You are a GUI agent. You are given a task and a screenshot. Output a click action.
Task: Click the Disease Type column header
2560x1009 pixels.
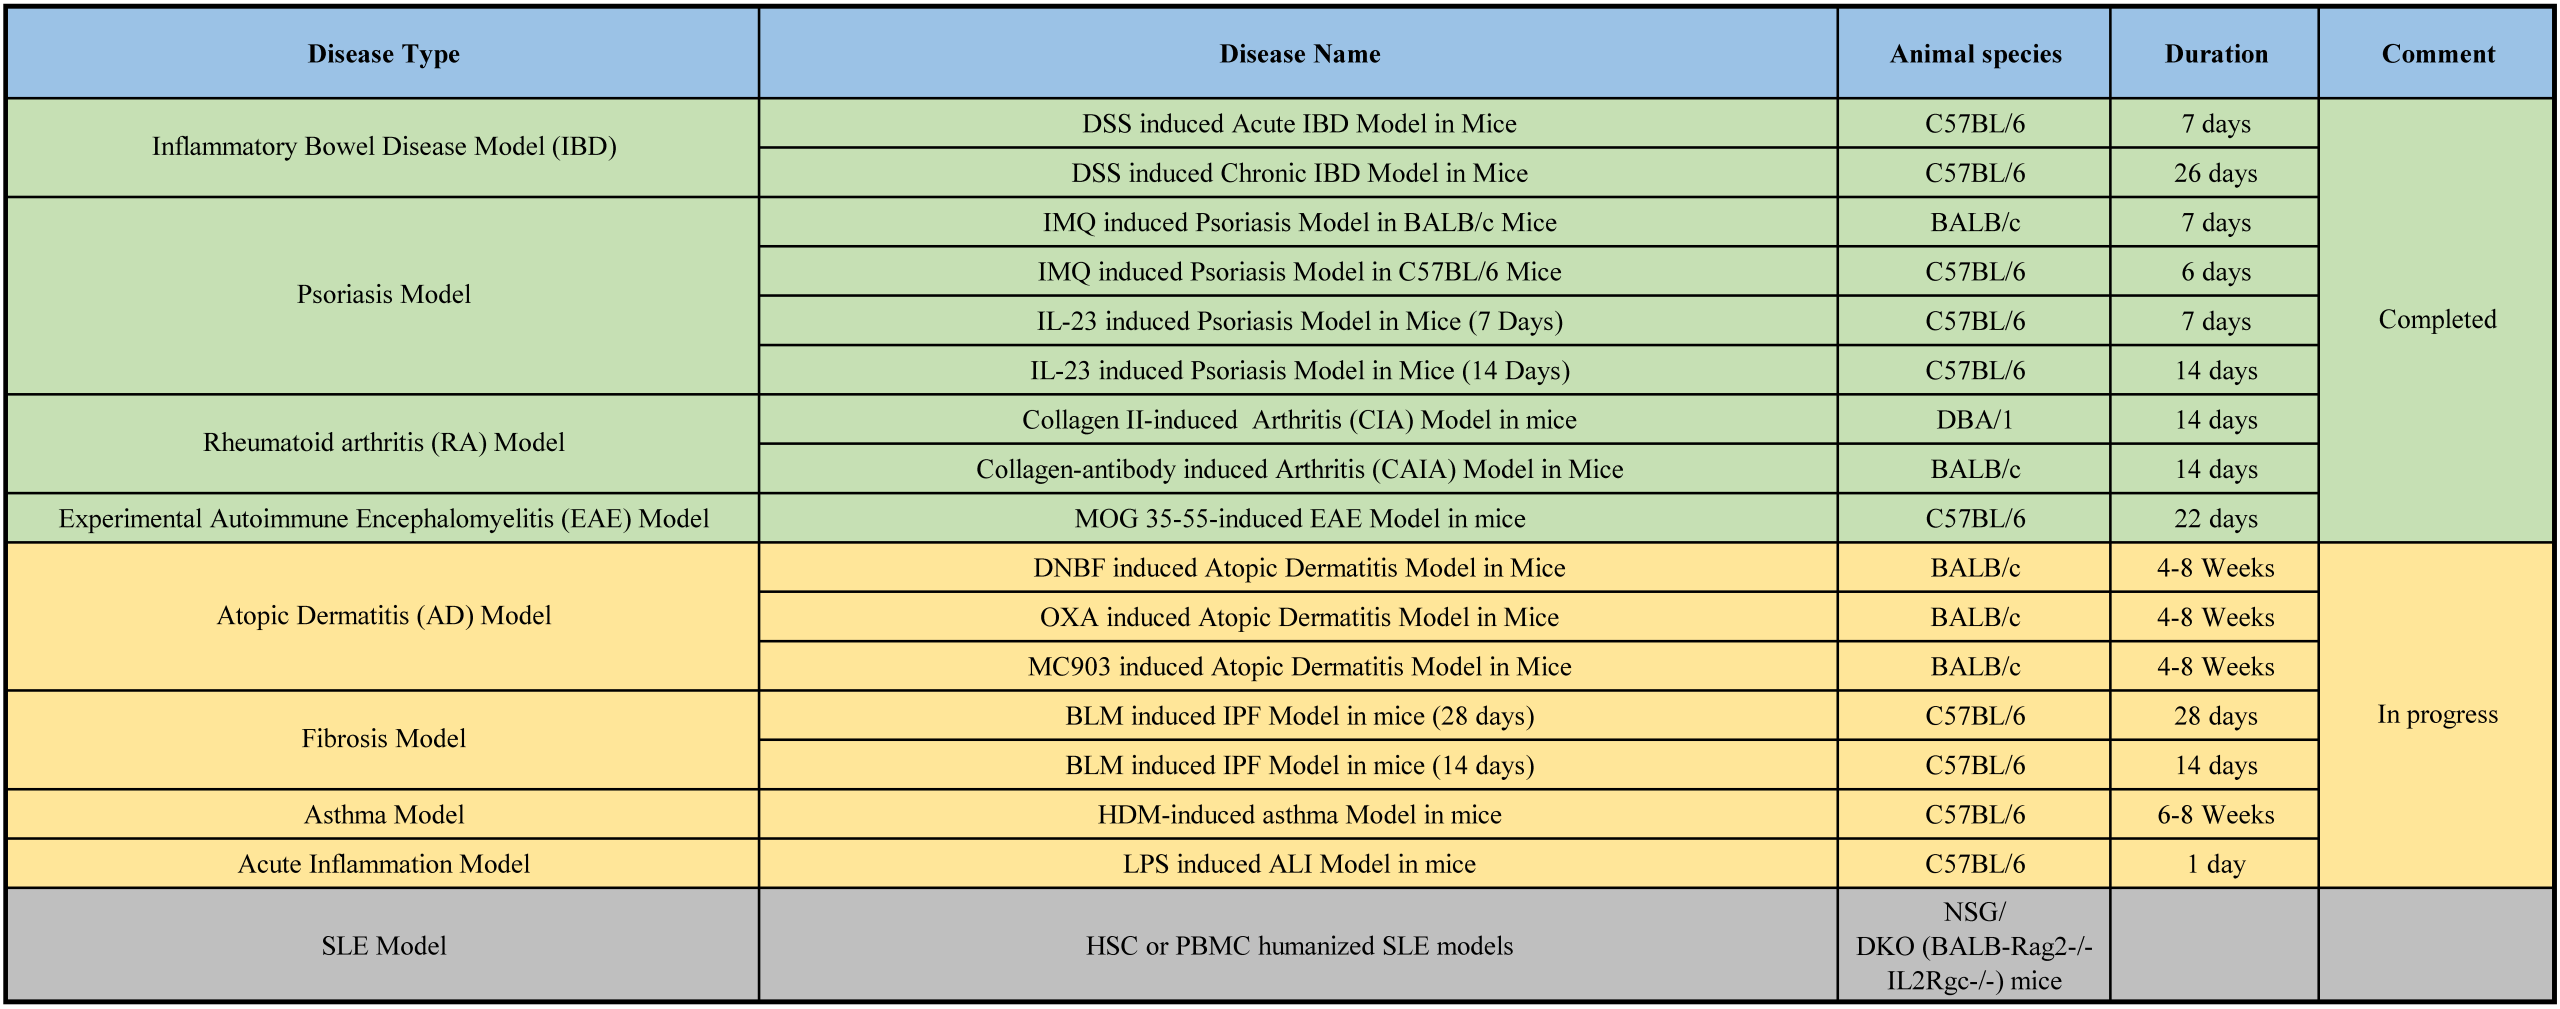point(383,54)
